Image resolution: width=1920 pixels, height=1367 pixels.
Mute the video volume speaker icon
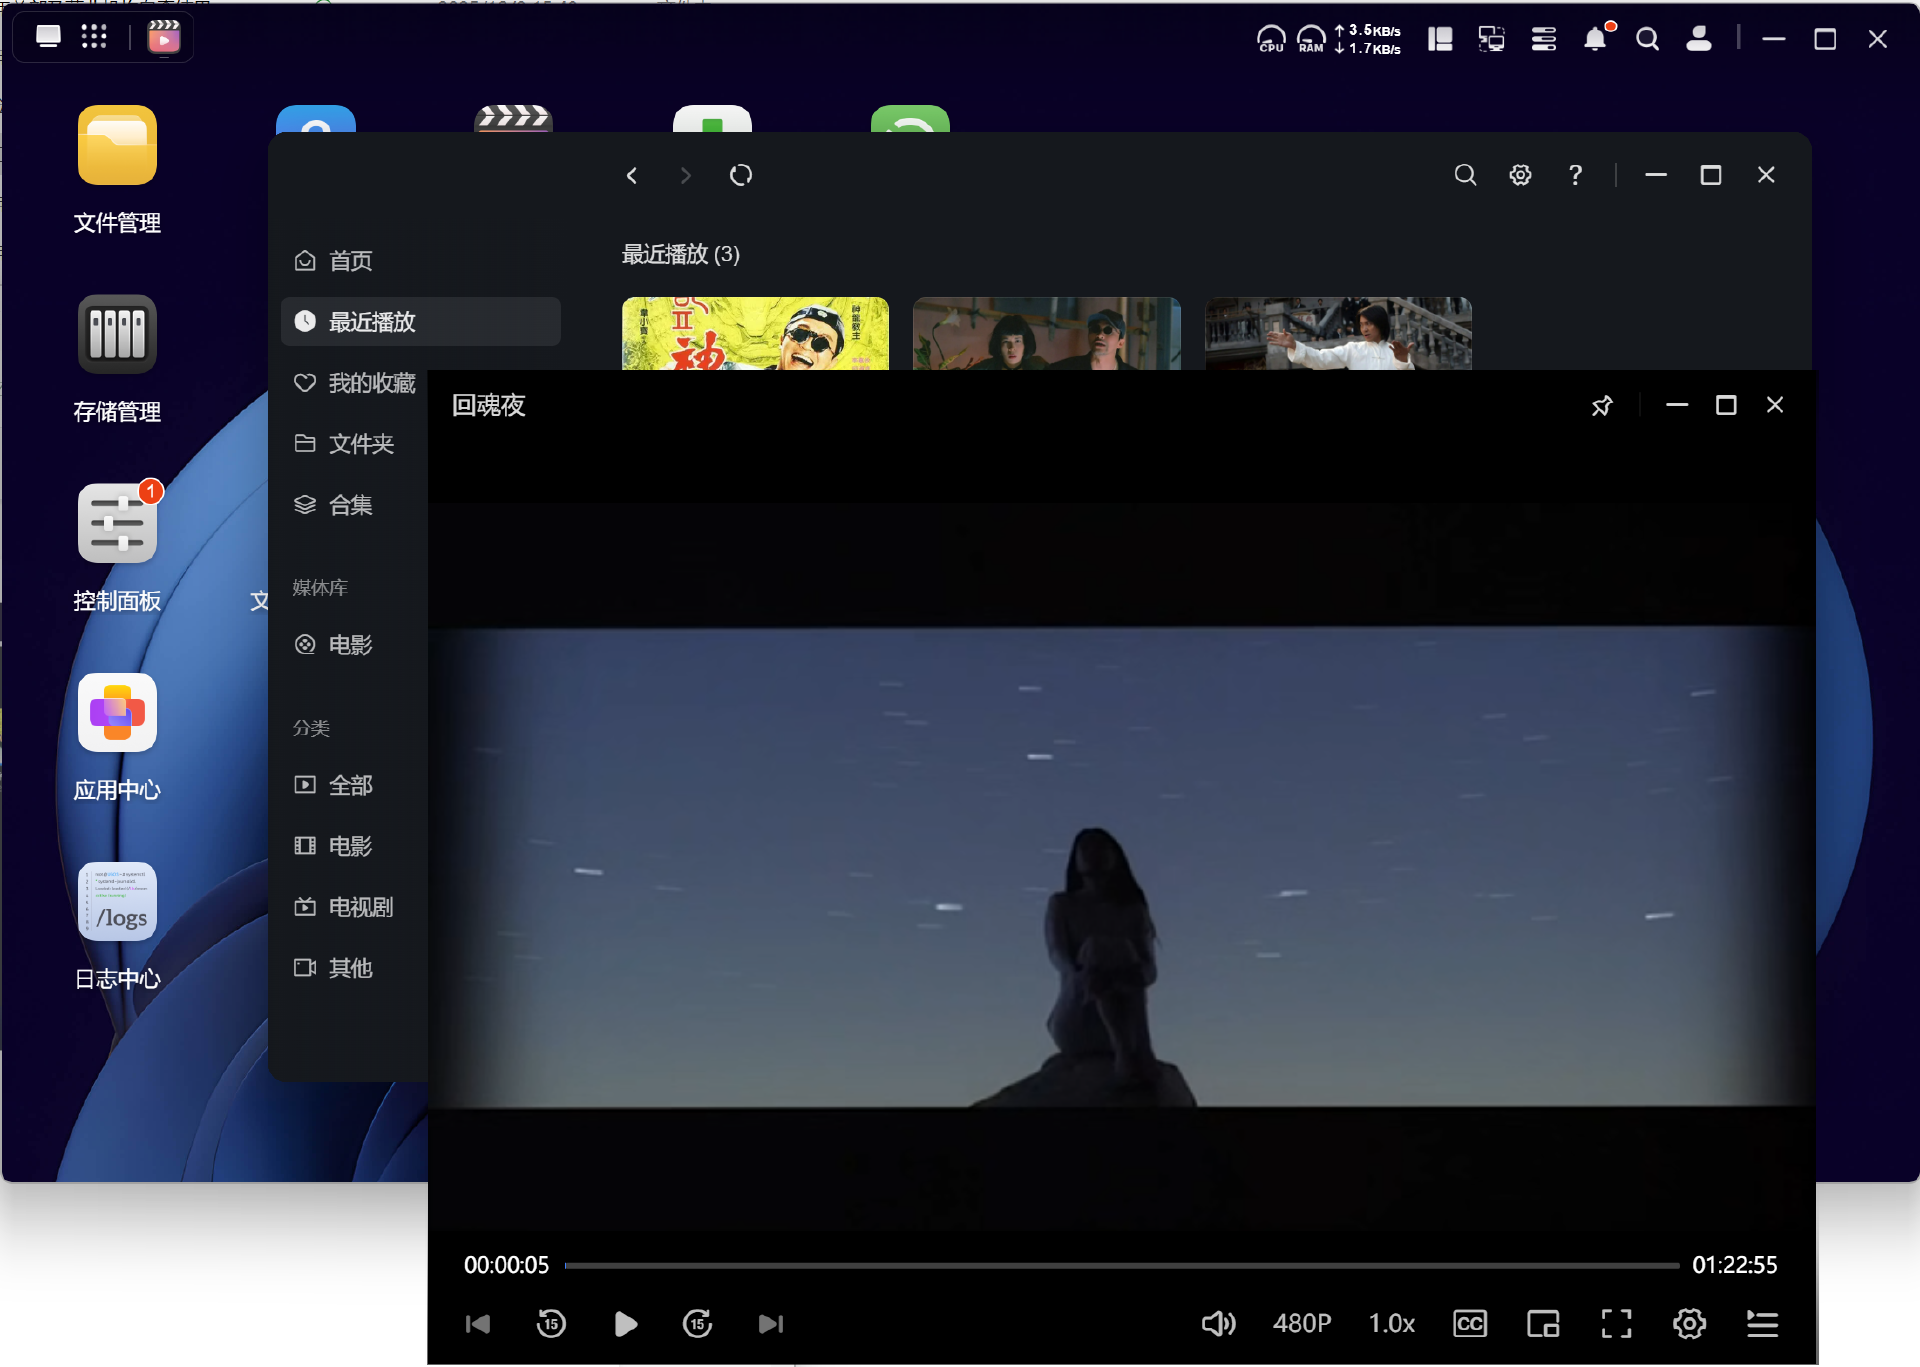pyautogui.click(x=1218, y=1324)
